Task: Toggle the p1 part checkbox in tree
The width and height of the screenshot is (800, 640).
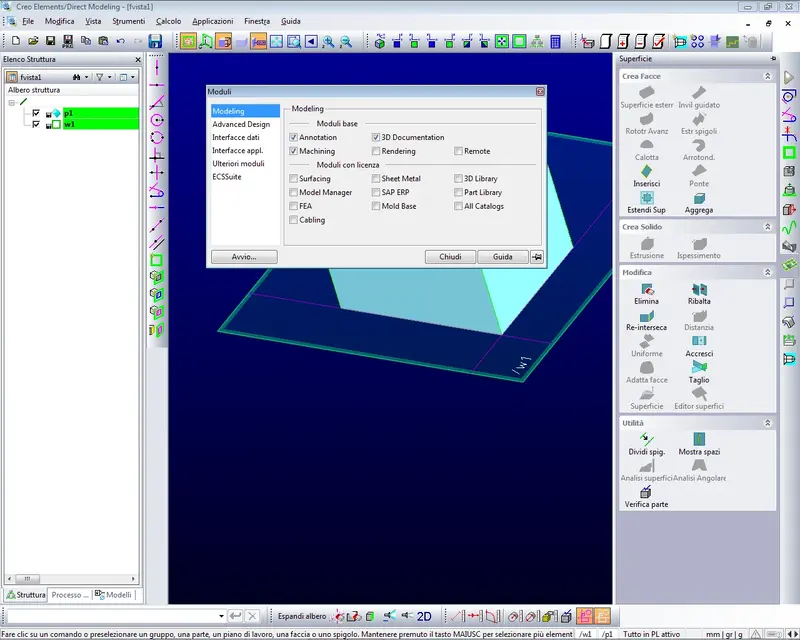Action: (36, 113)
